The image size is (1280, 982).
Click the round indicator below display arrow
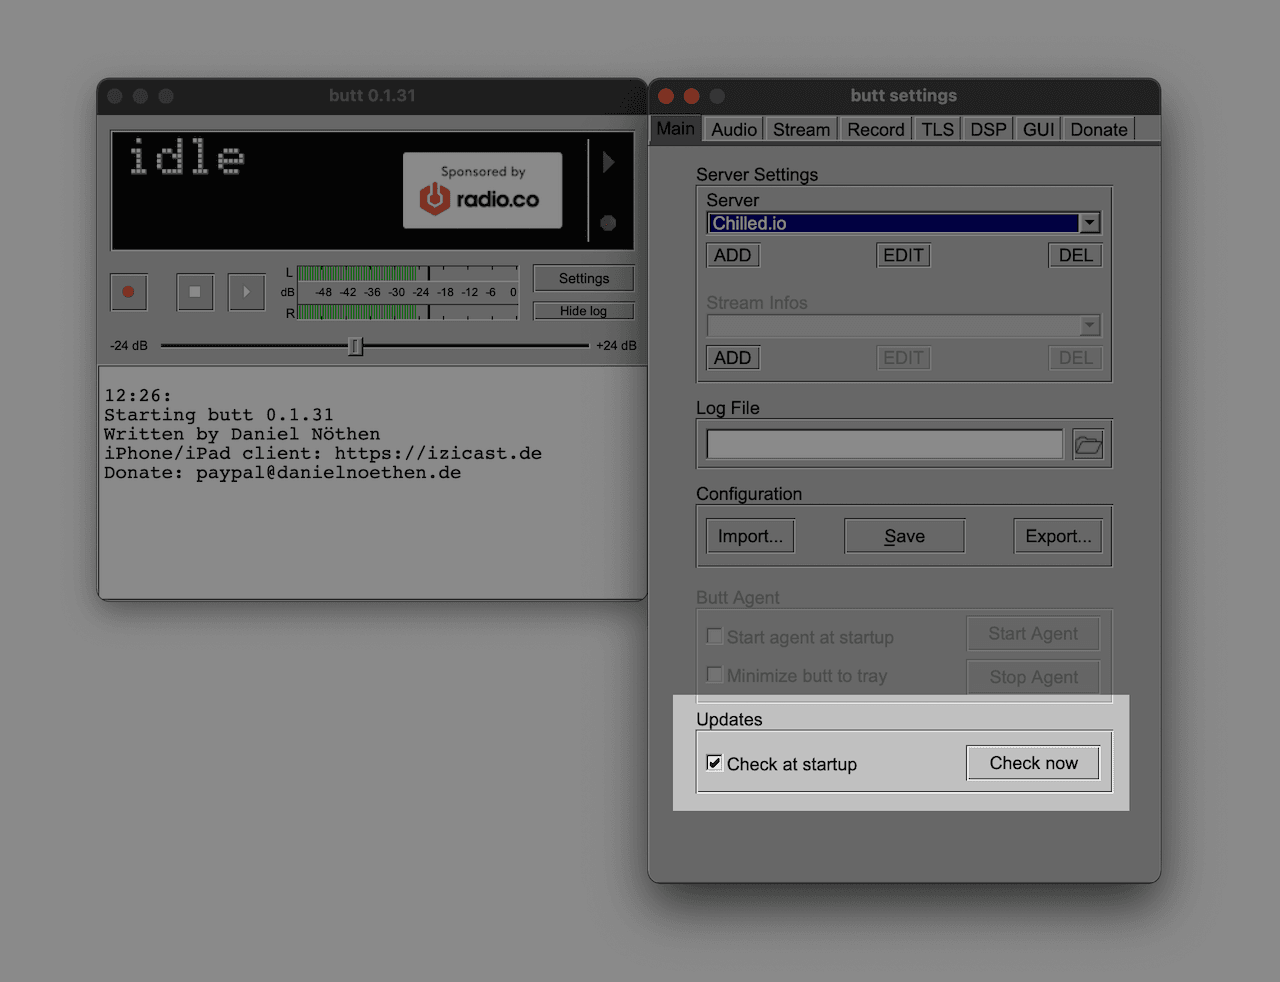pyautogui.click(x=608, y=223)
